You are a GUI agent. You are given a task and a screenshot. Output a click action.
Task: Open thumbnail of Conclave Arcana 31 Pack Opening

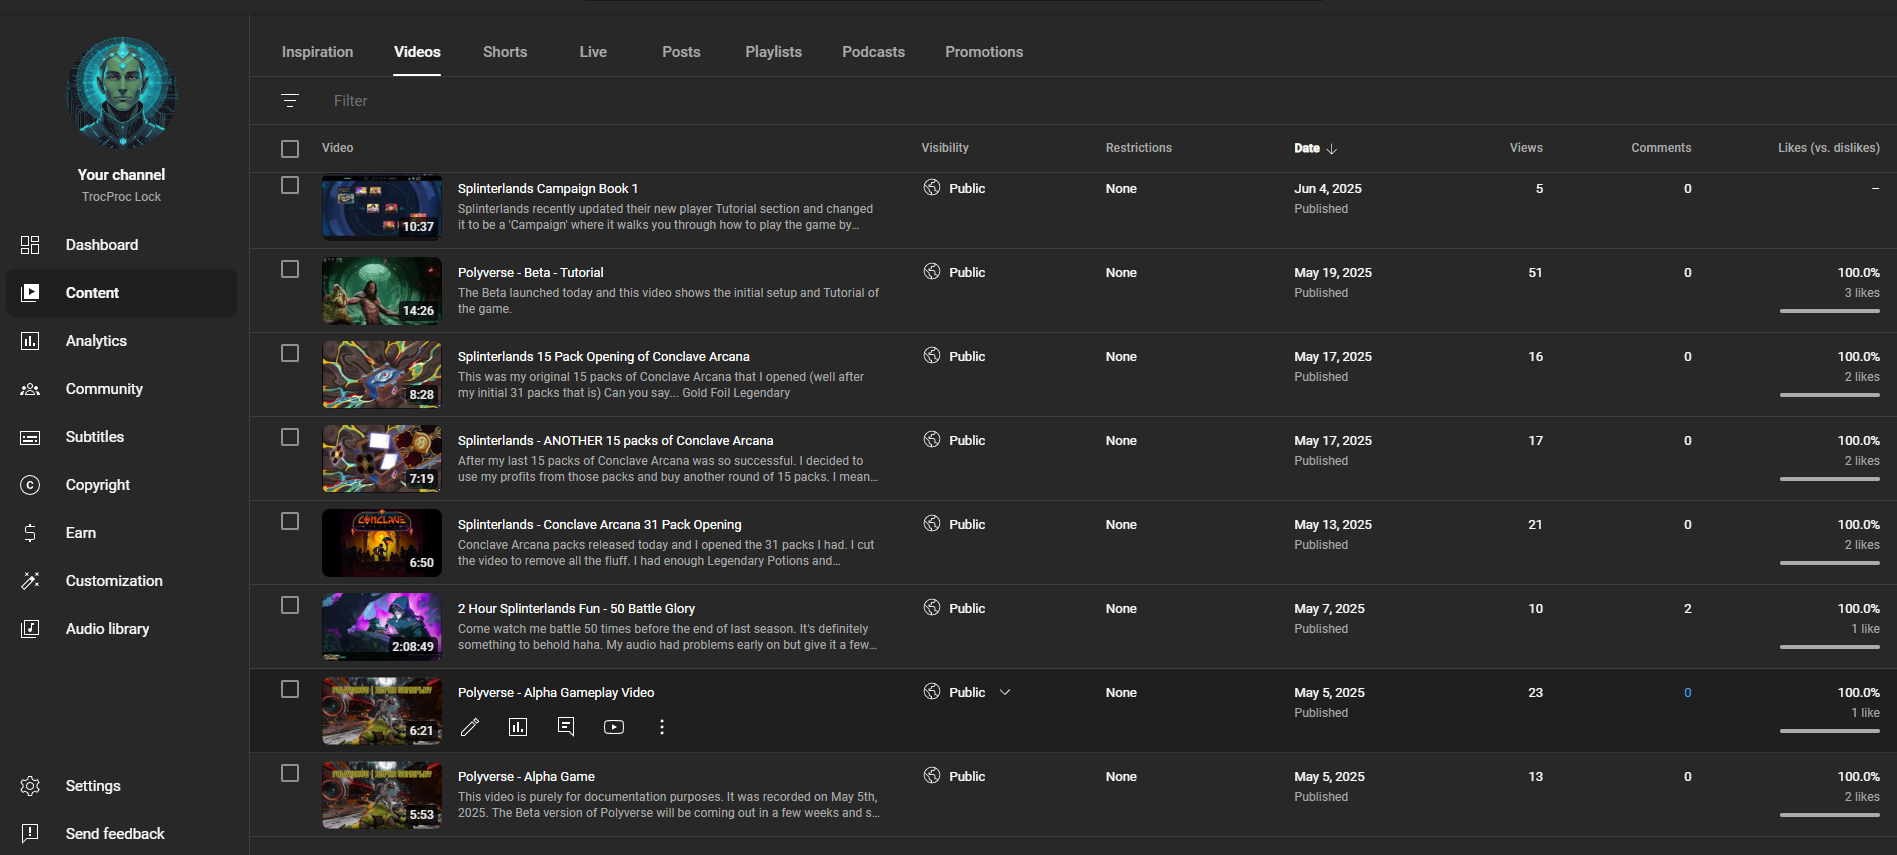tap(382, 543)
